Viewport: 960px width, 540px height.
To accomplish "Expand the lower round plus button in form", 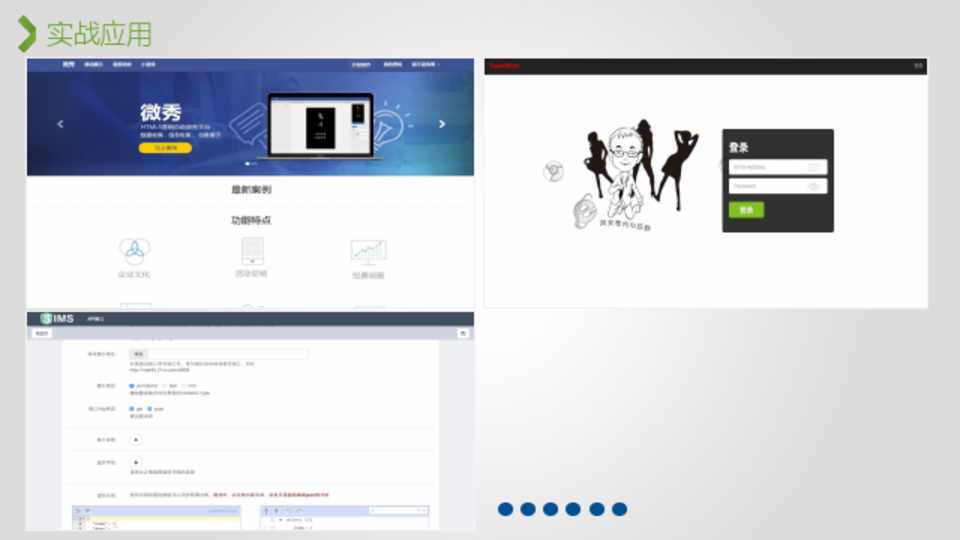I will 136,462.
